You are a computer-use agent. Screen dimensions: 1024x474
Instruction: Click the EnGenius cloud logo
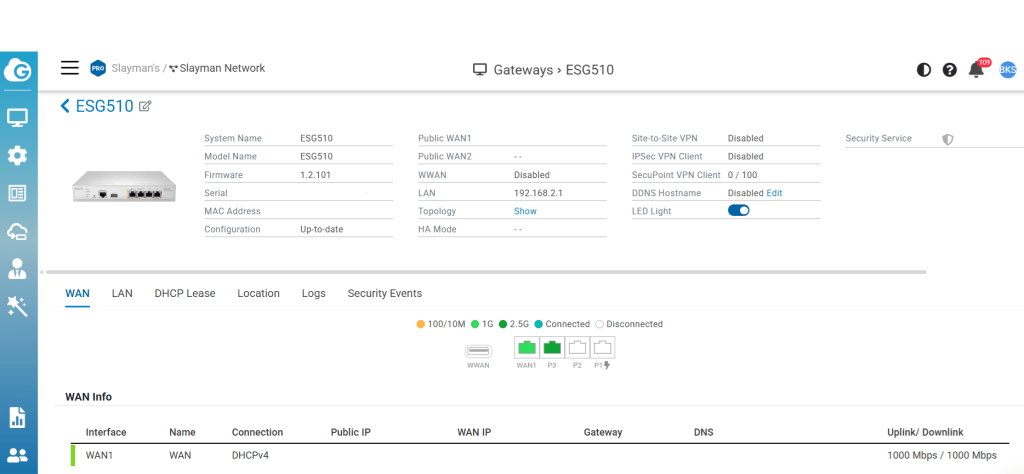(18, 71)
